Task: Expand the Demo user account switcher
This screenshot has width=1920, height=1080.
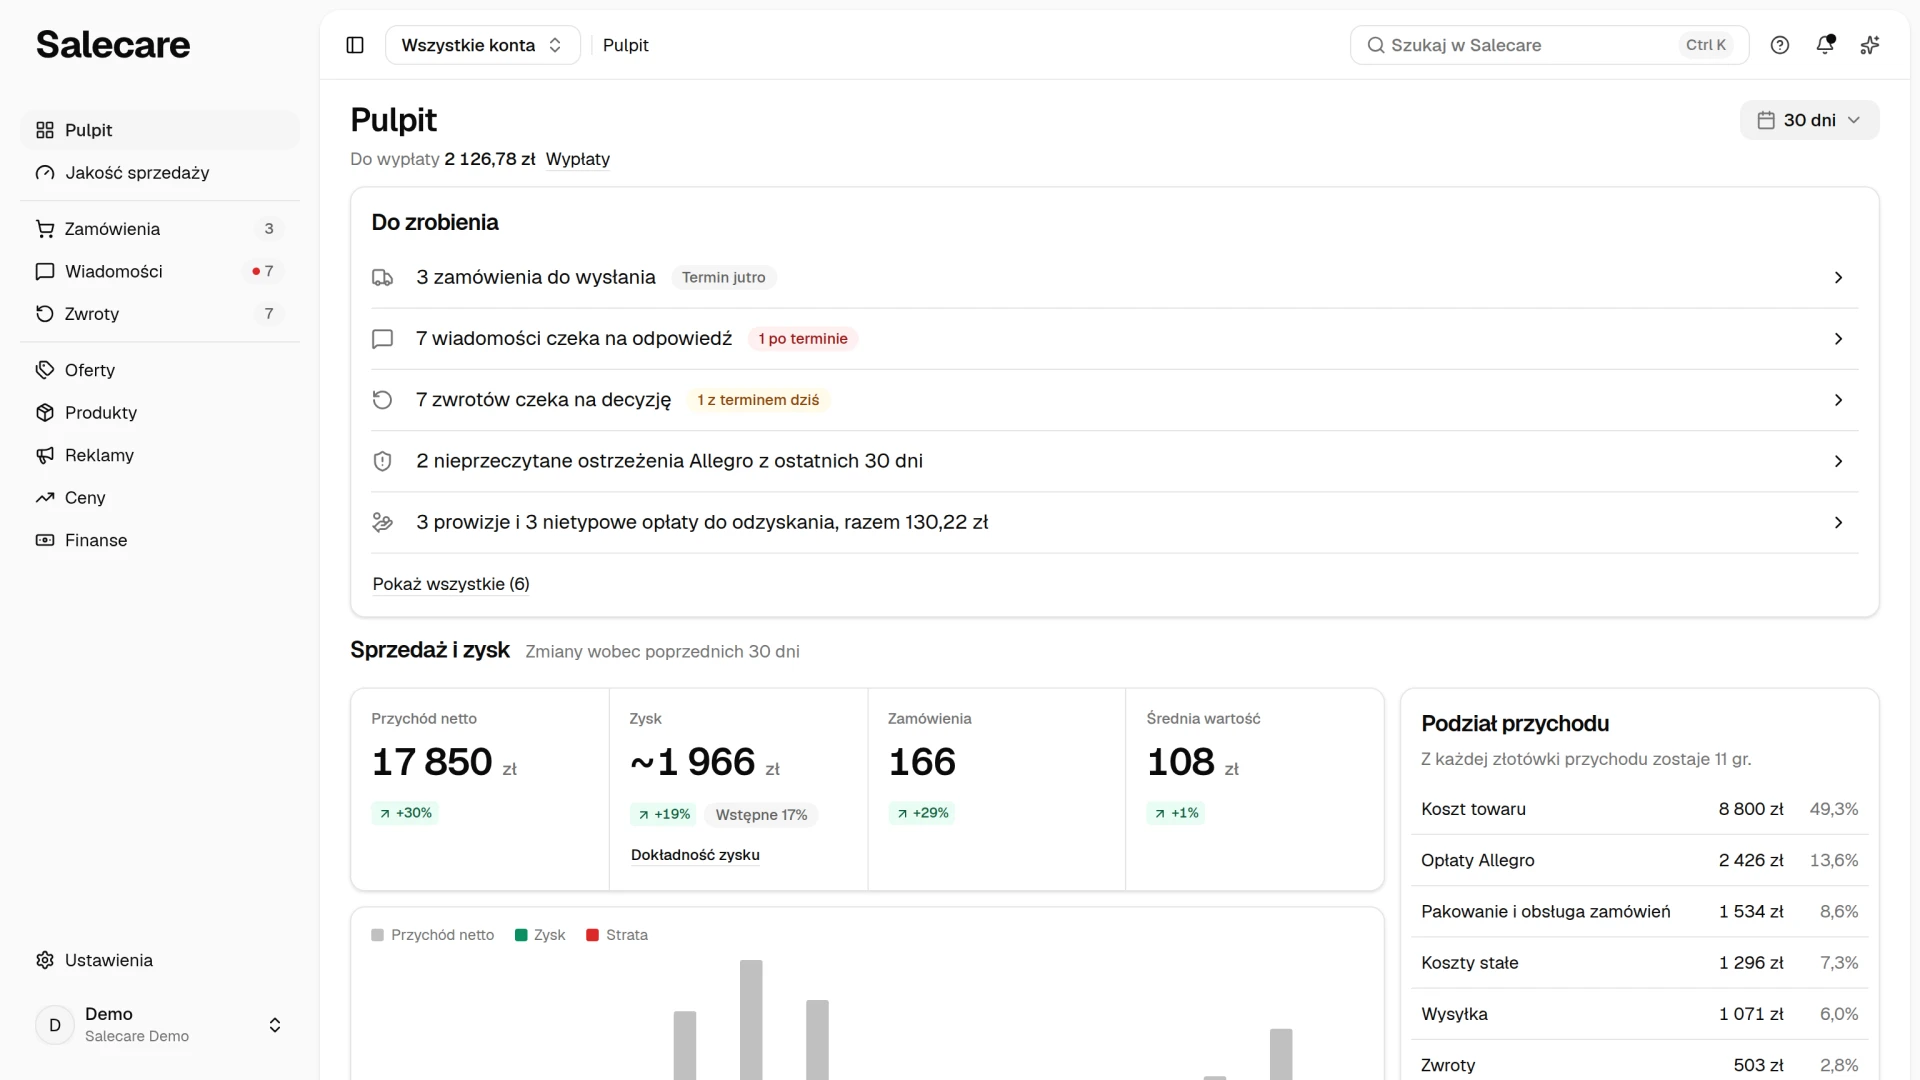Action: pos(160,1025)
